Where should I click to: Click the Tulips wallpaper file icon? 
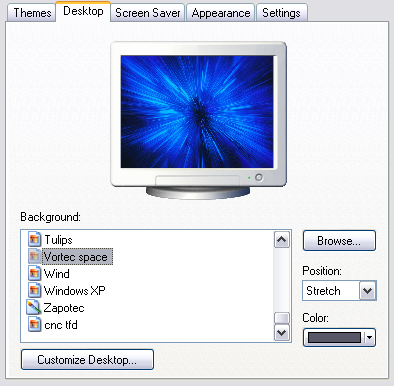coord(34,239)
